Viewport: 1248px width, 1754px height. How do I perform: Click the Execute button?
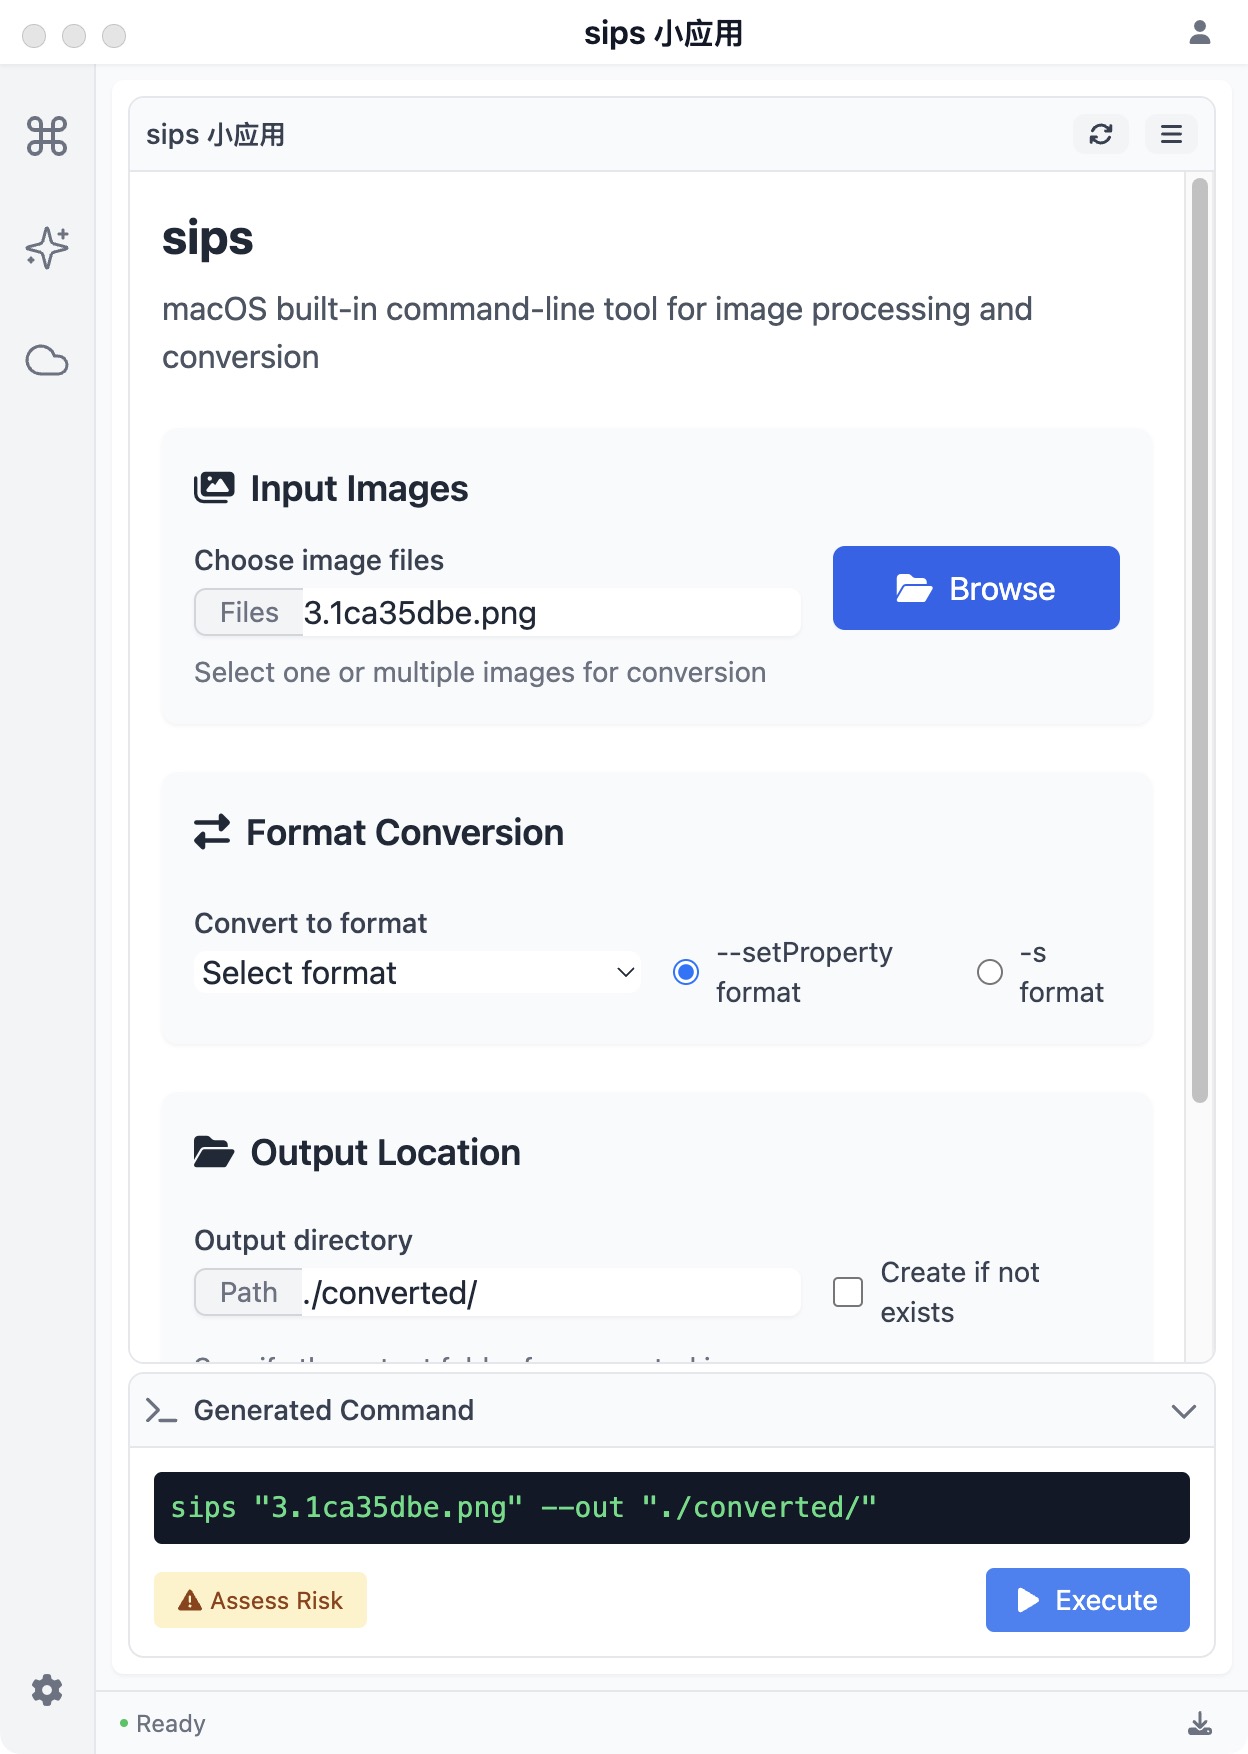pos(1088,1600)
